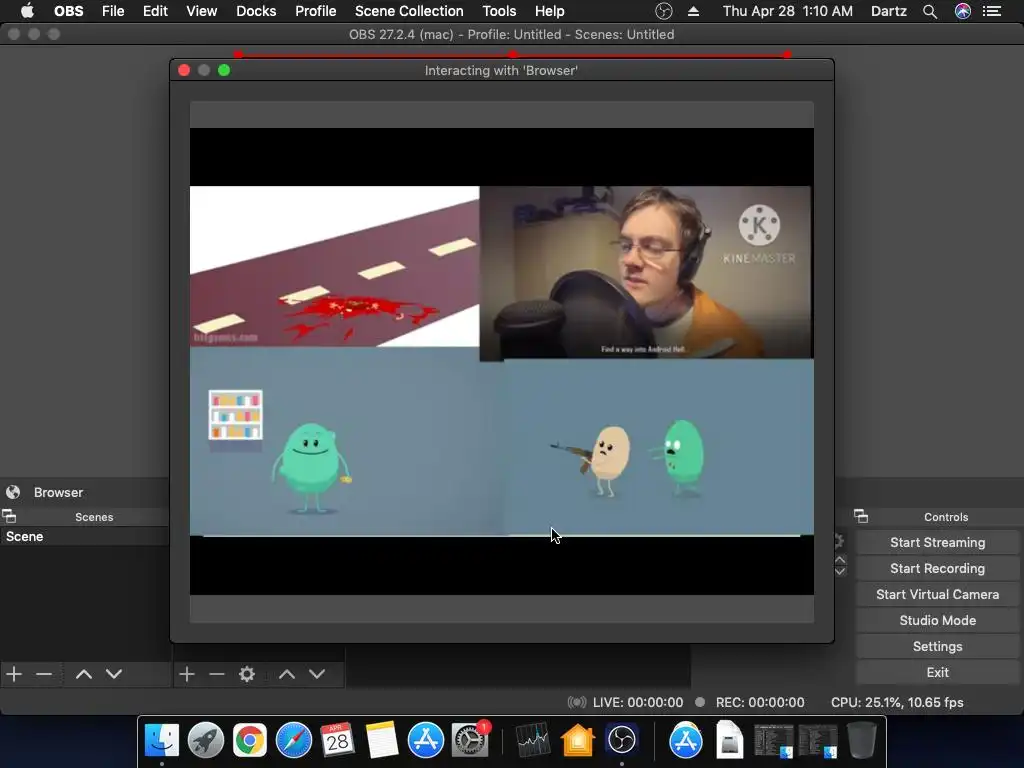Open the Docks menu
The height and width of the screenshot is (768, 1024).
point(256,11)
